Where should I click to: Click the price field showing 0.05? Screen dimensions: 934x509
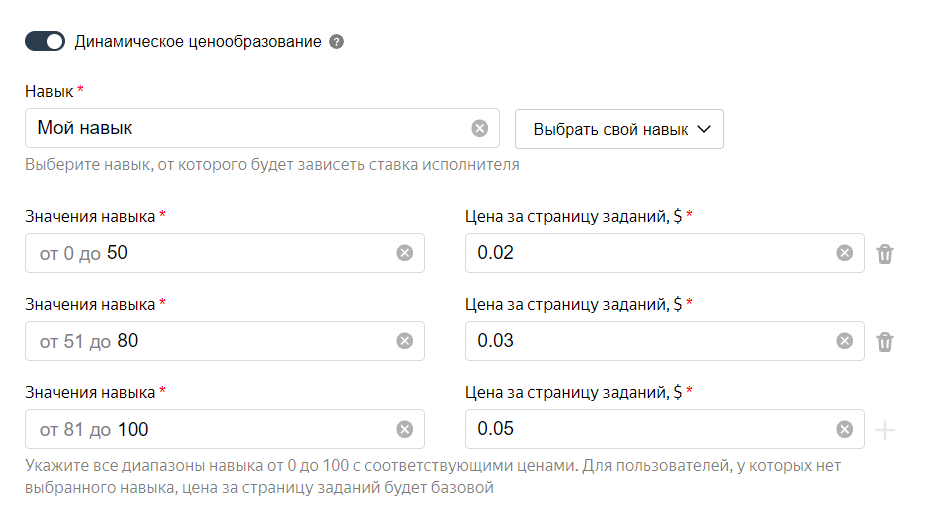point(650,429)
